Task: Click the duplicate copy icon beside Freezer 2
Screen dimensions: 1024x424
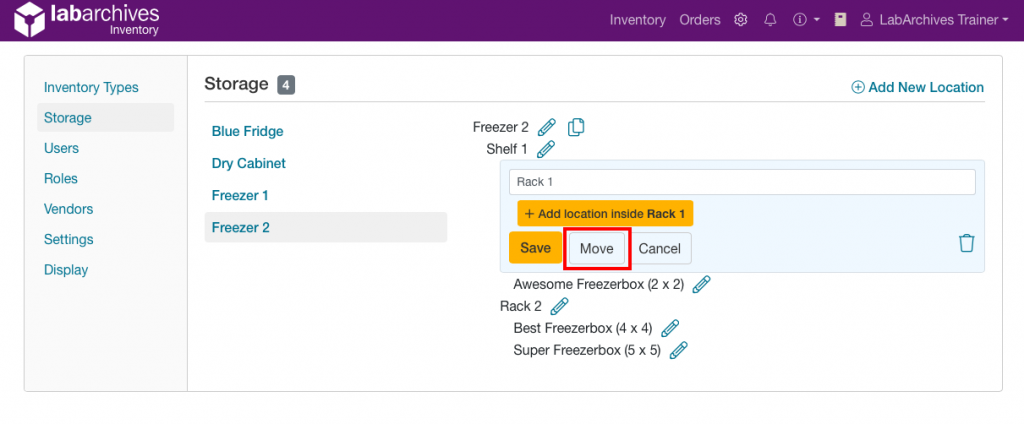Action: (576, 127)
